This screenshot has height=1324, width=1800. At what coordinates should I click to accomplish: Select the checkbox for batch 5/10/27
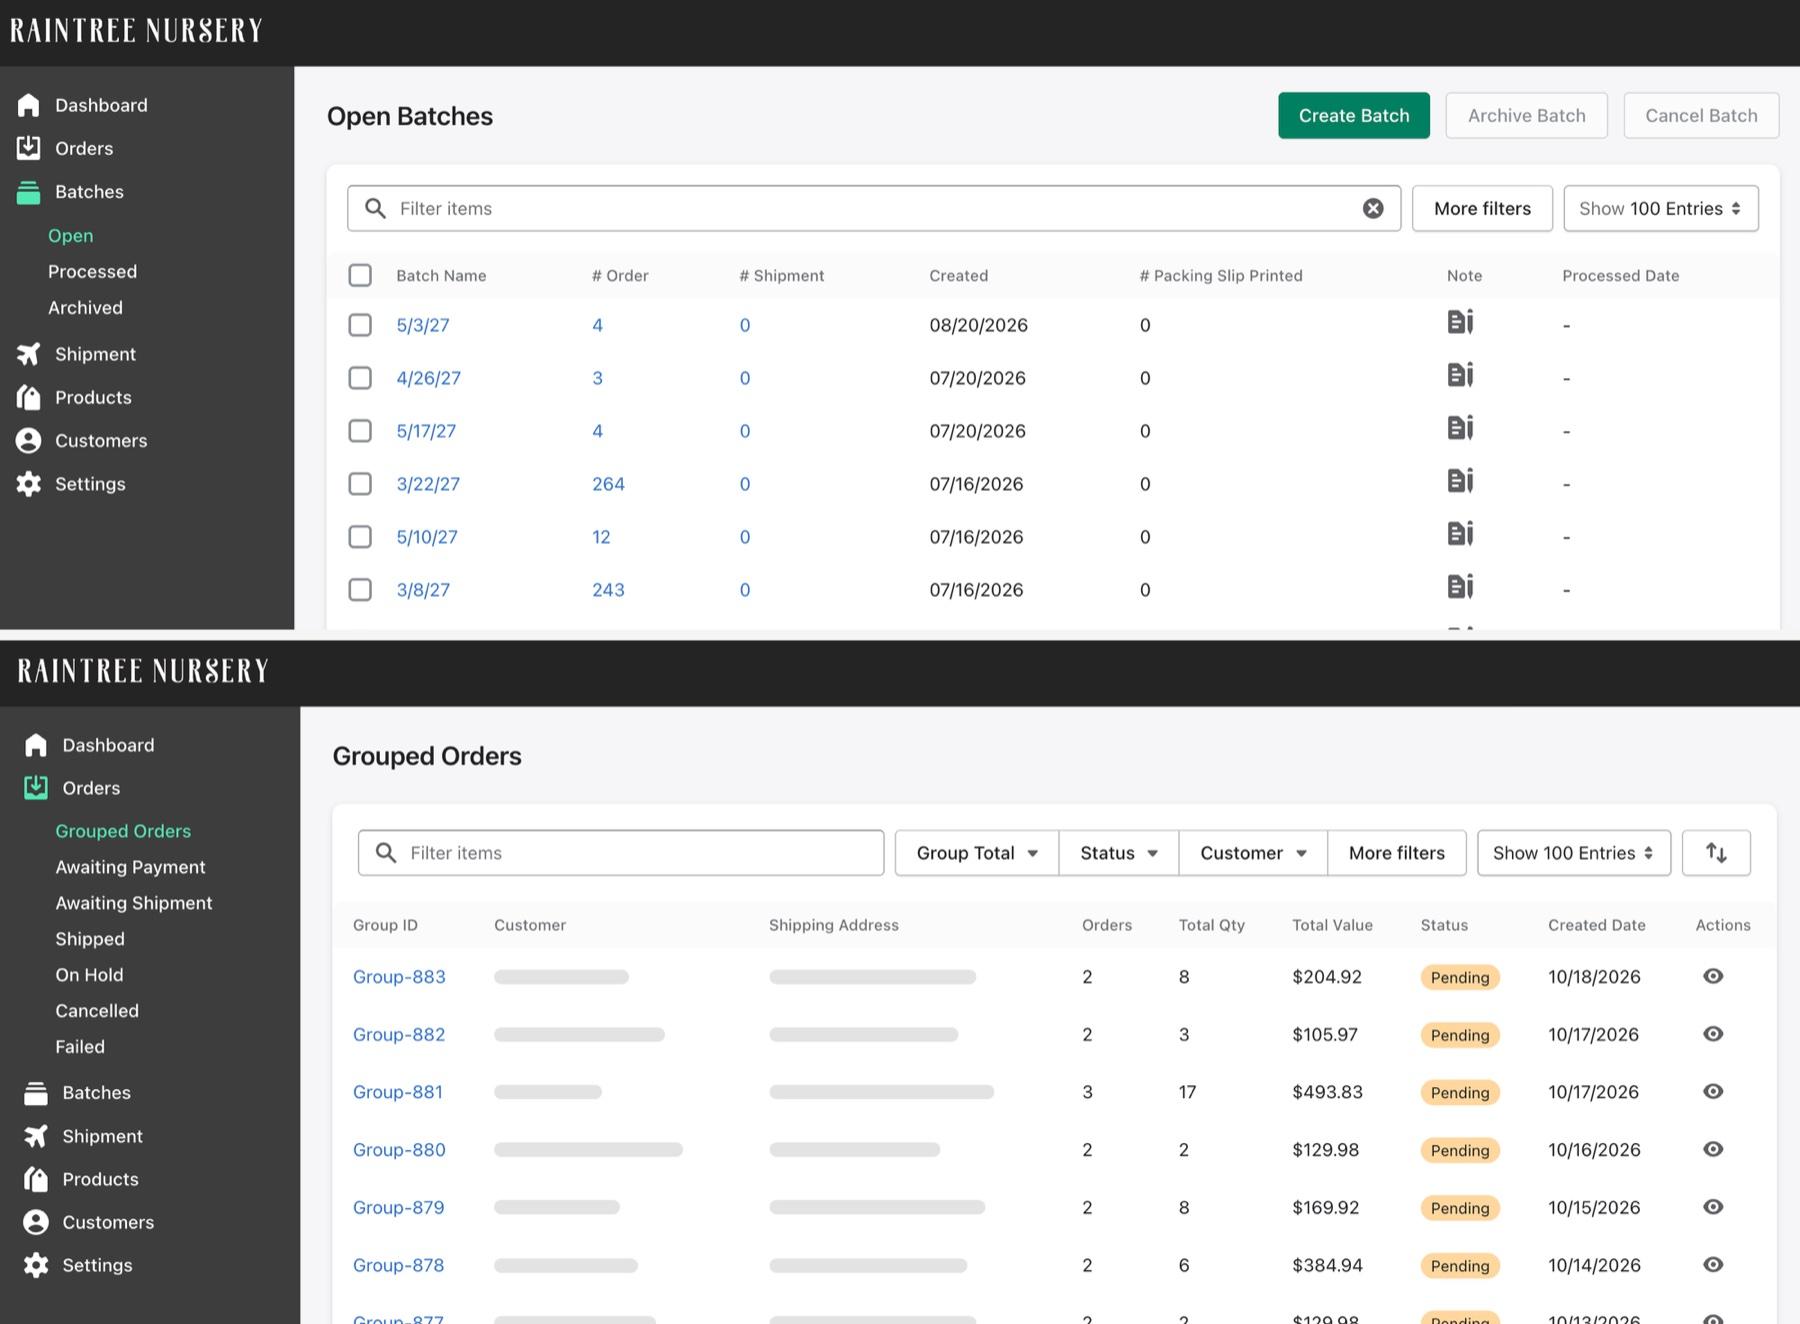(360, 537)
